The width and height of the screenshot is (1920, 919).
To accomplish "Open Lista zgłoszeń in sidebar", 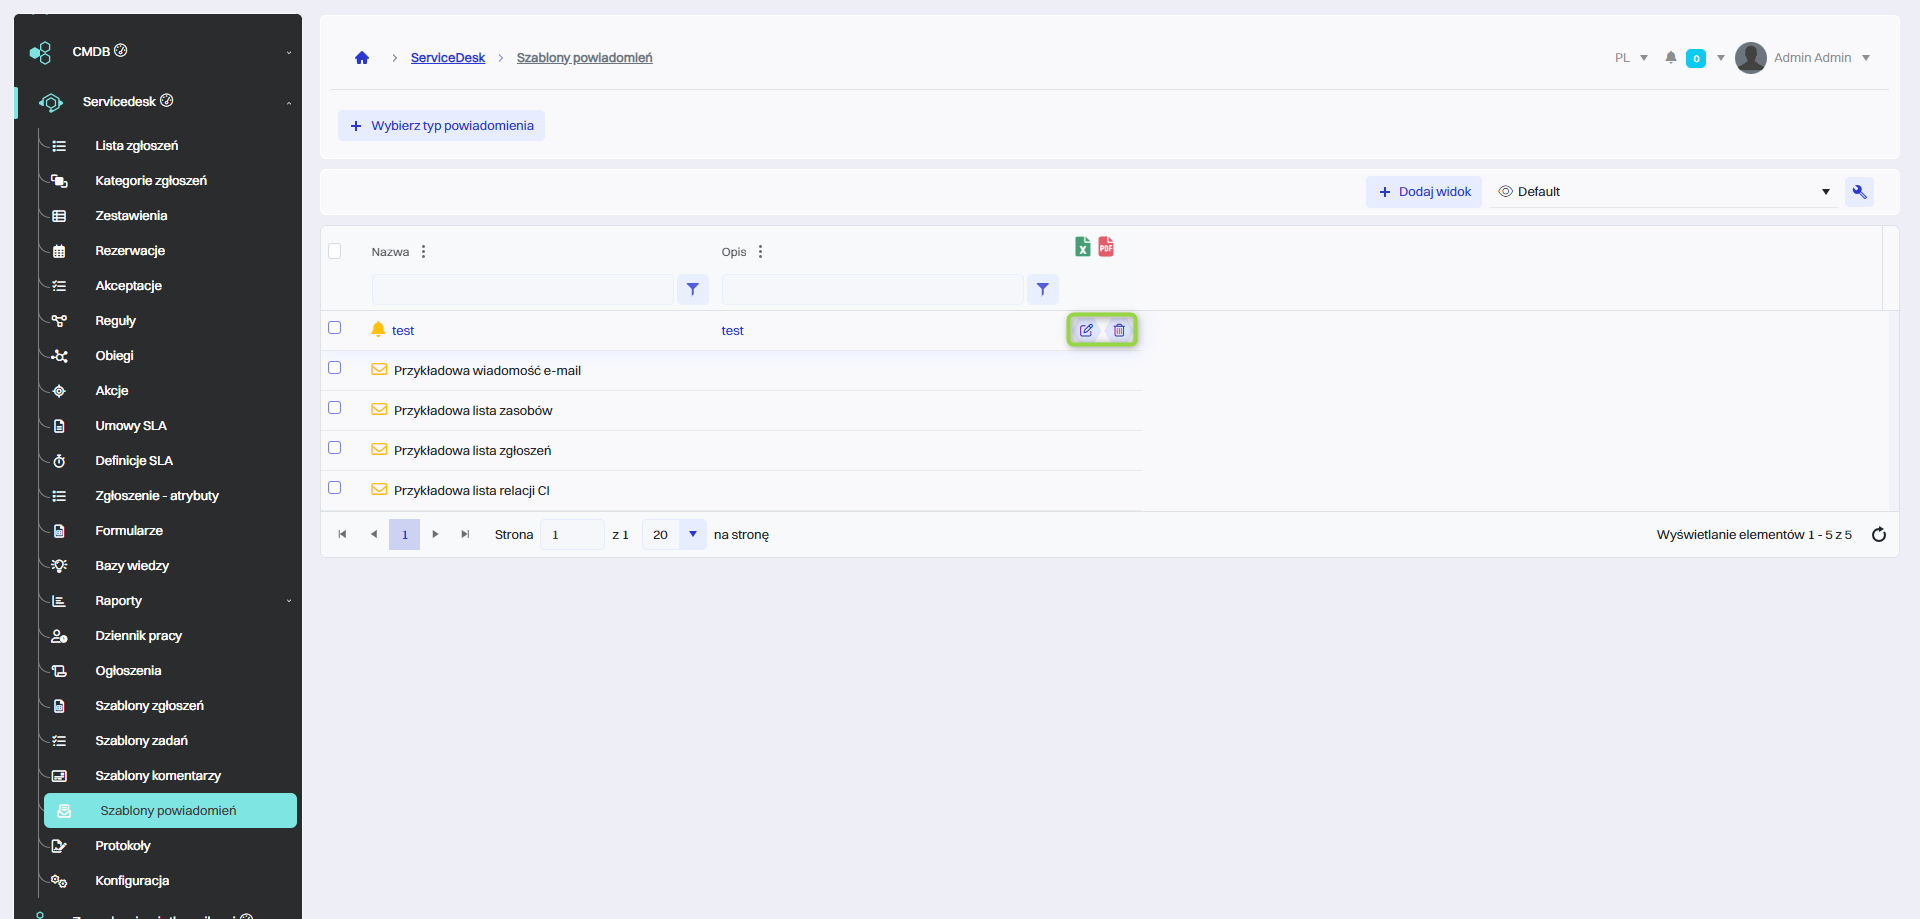I will click(x=137, y=146).
